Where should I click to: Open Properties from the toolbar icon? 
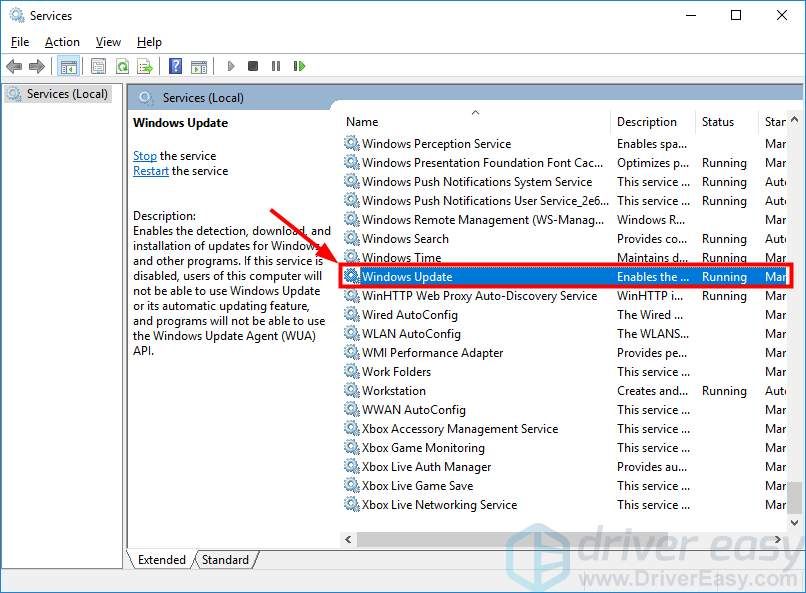point(98,66)
